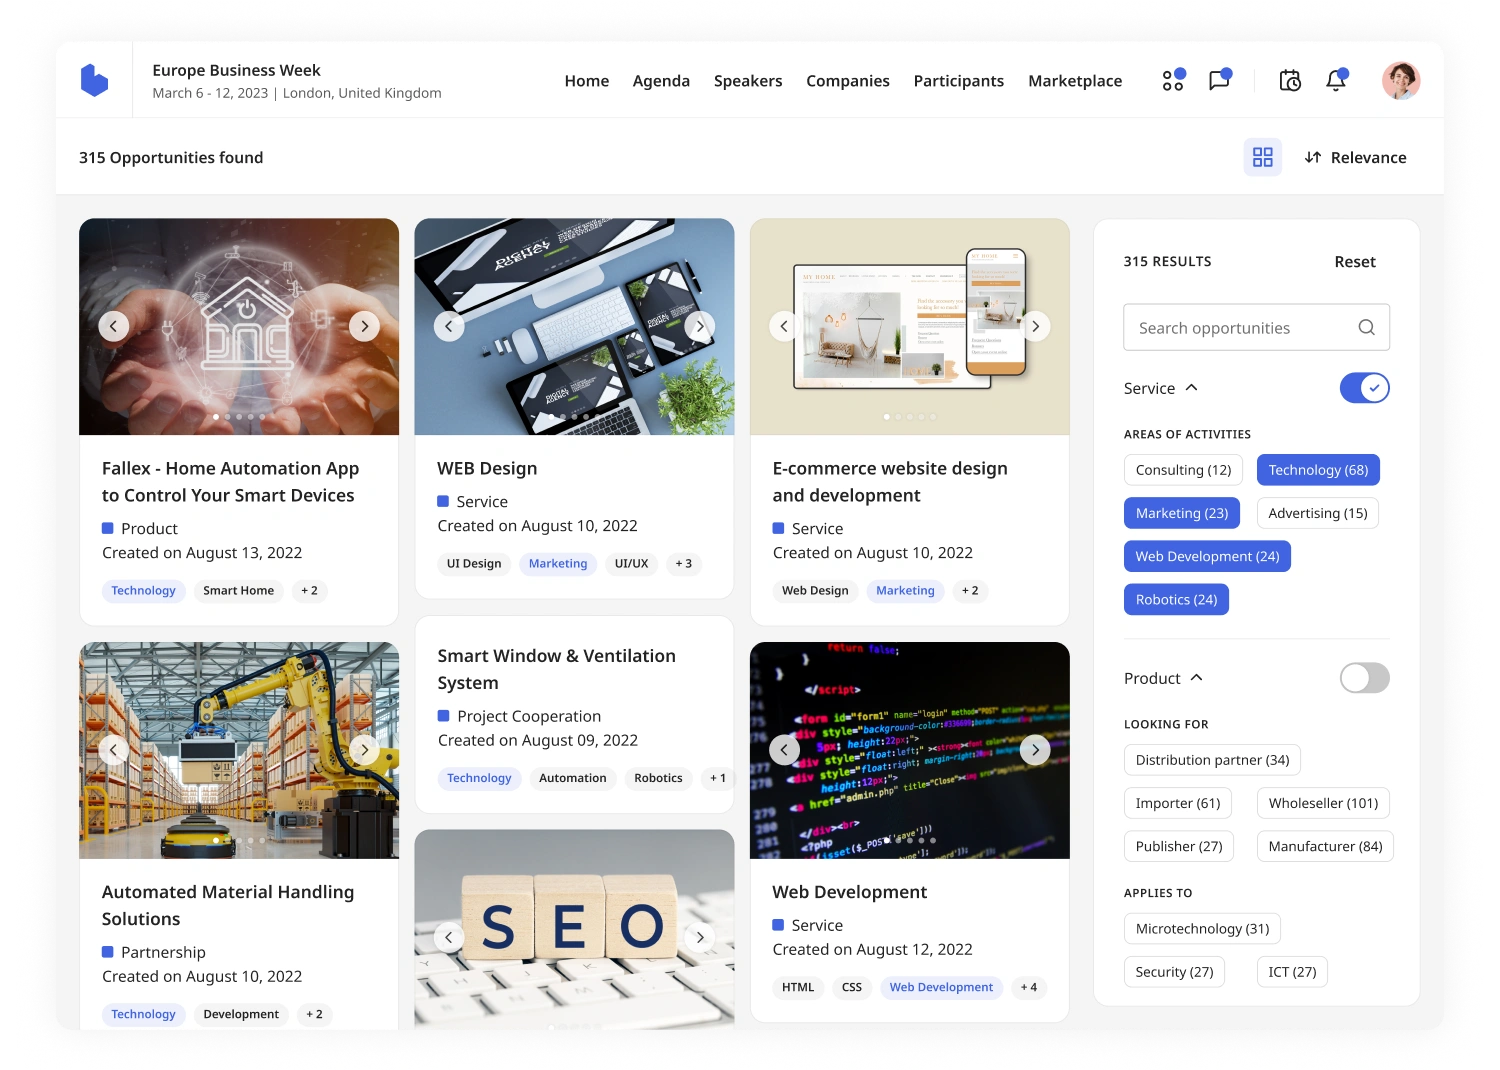The height and width of the screenshot is (1070, 1500).
Task: Open the notifications bell
Action: pyautogui.click(x=1335, y=81)
